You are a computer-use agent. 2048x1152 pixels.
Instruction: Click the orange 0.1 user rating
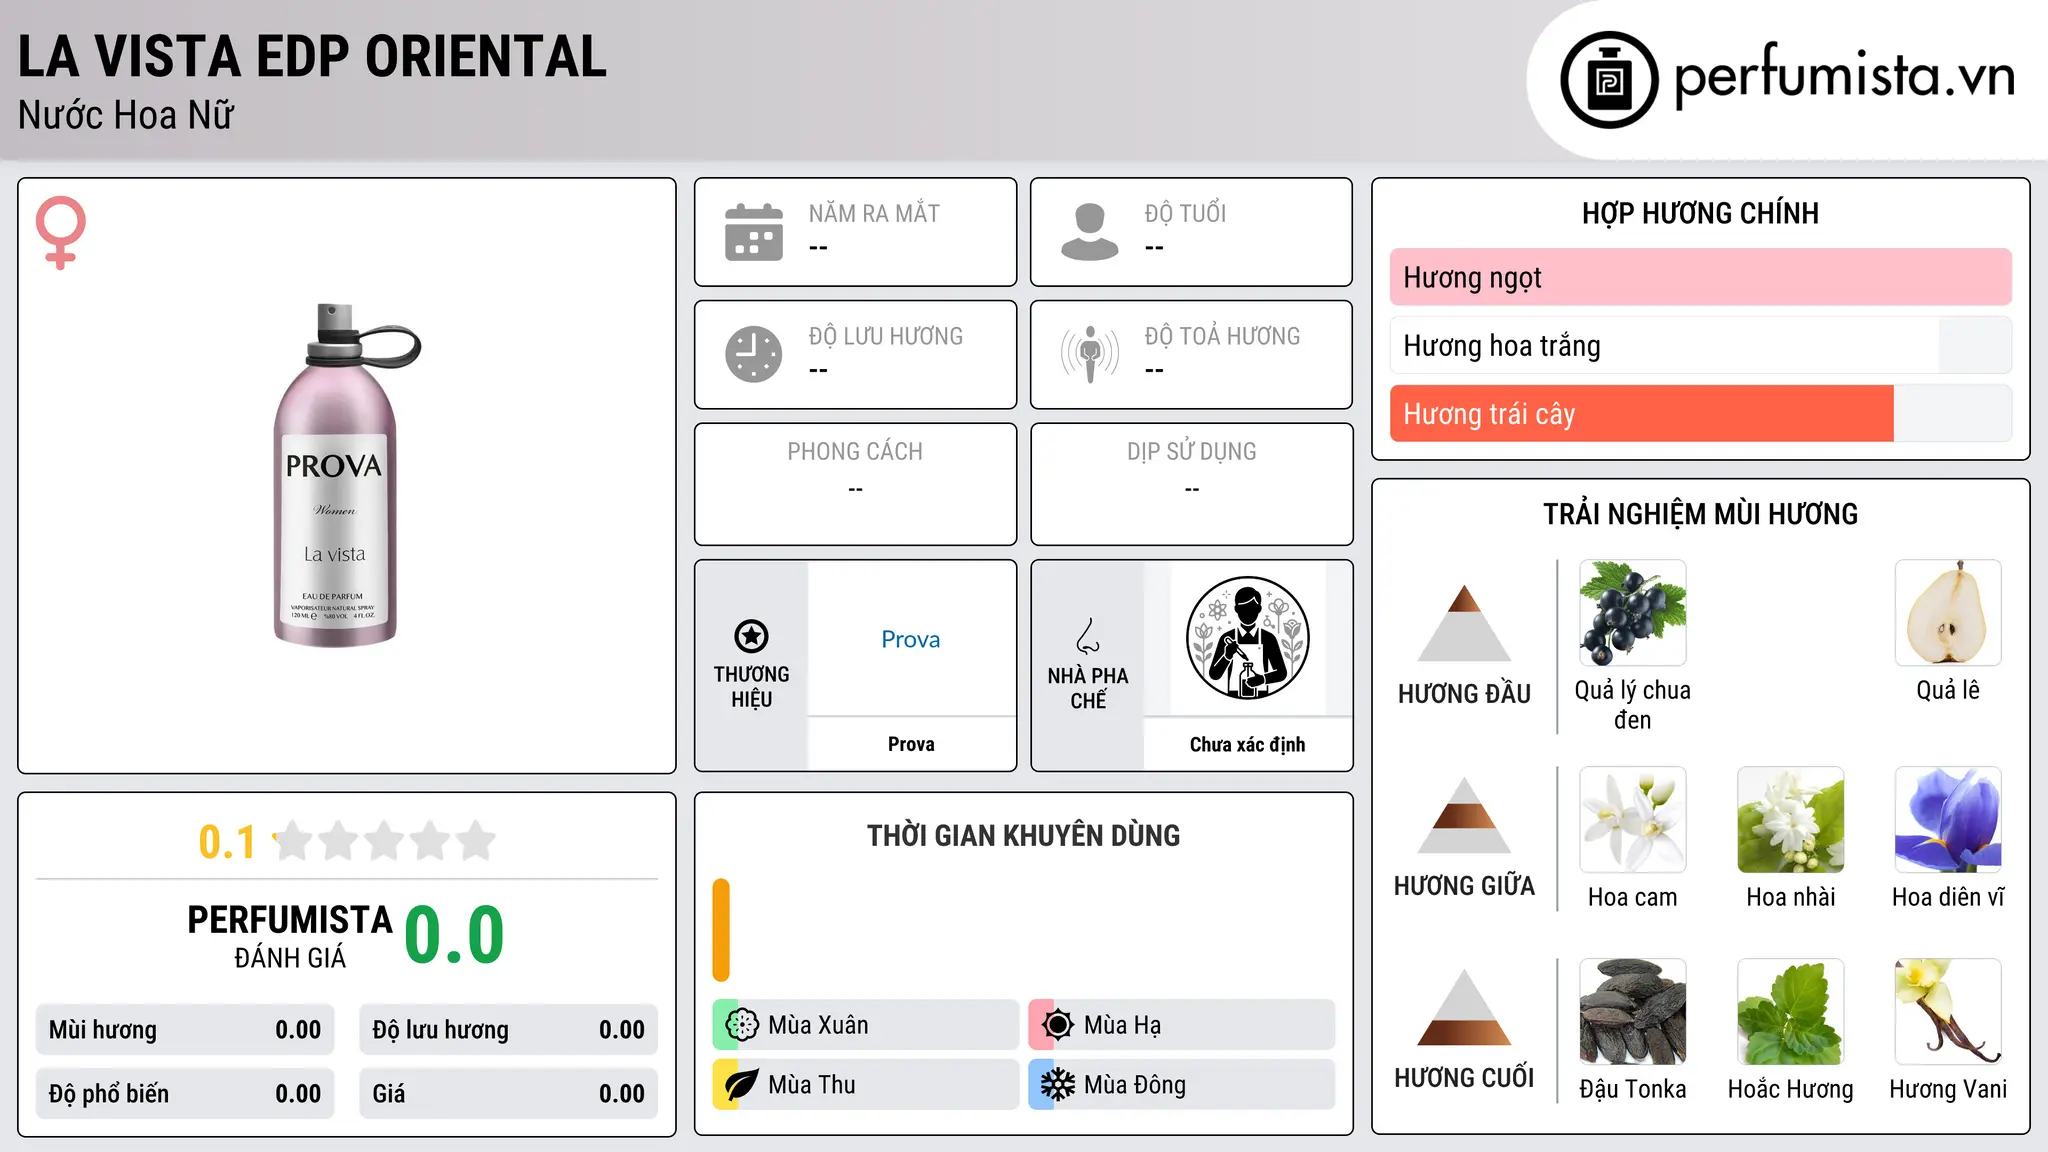(x=227, y=842)
